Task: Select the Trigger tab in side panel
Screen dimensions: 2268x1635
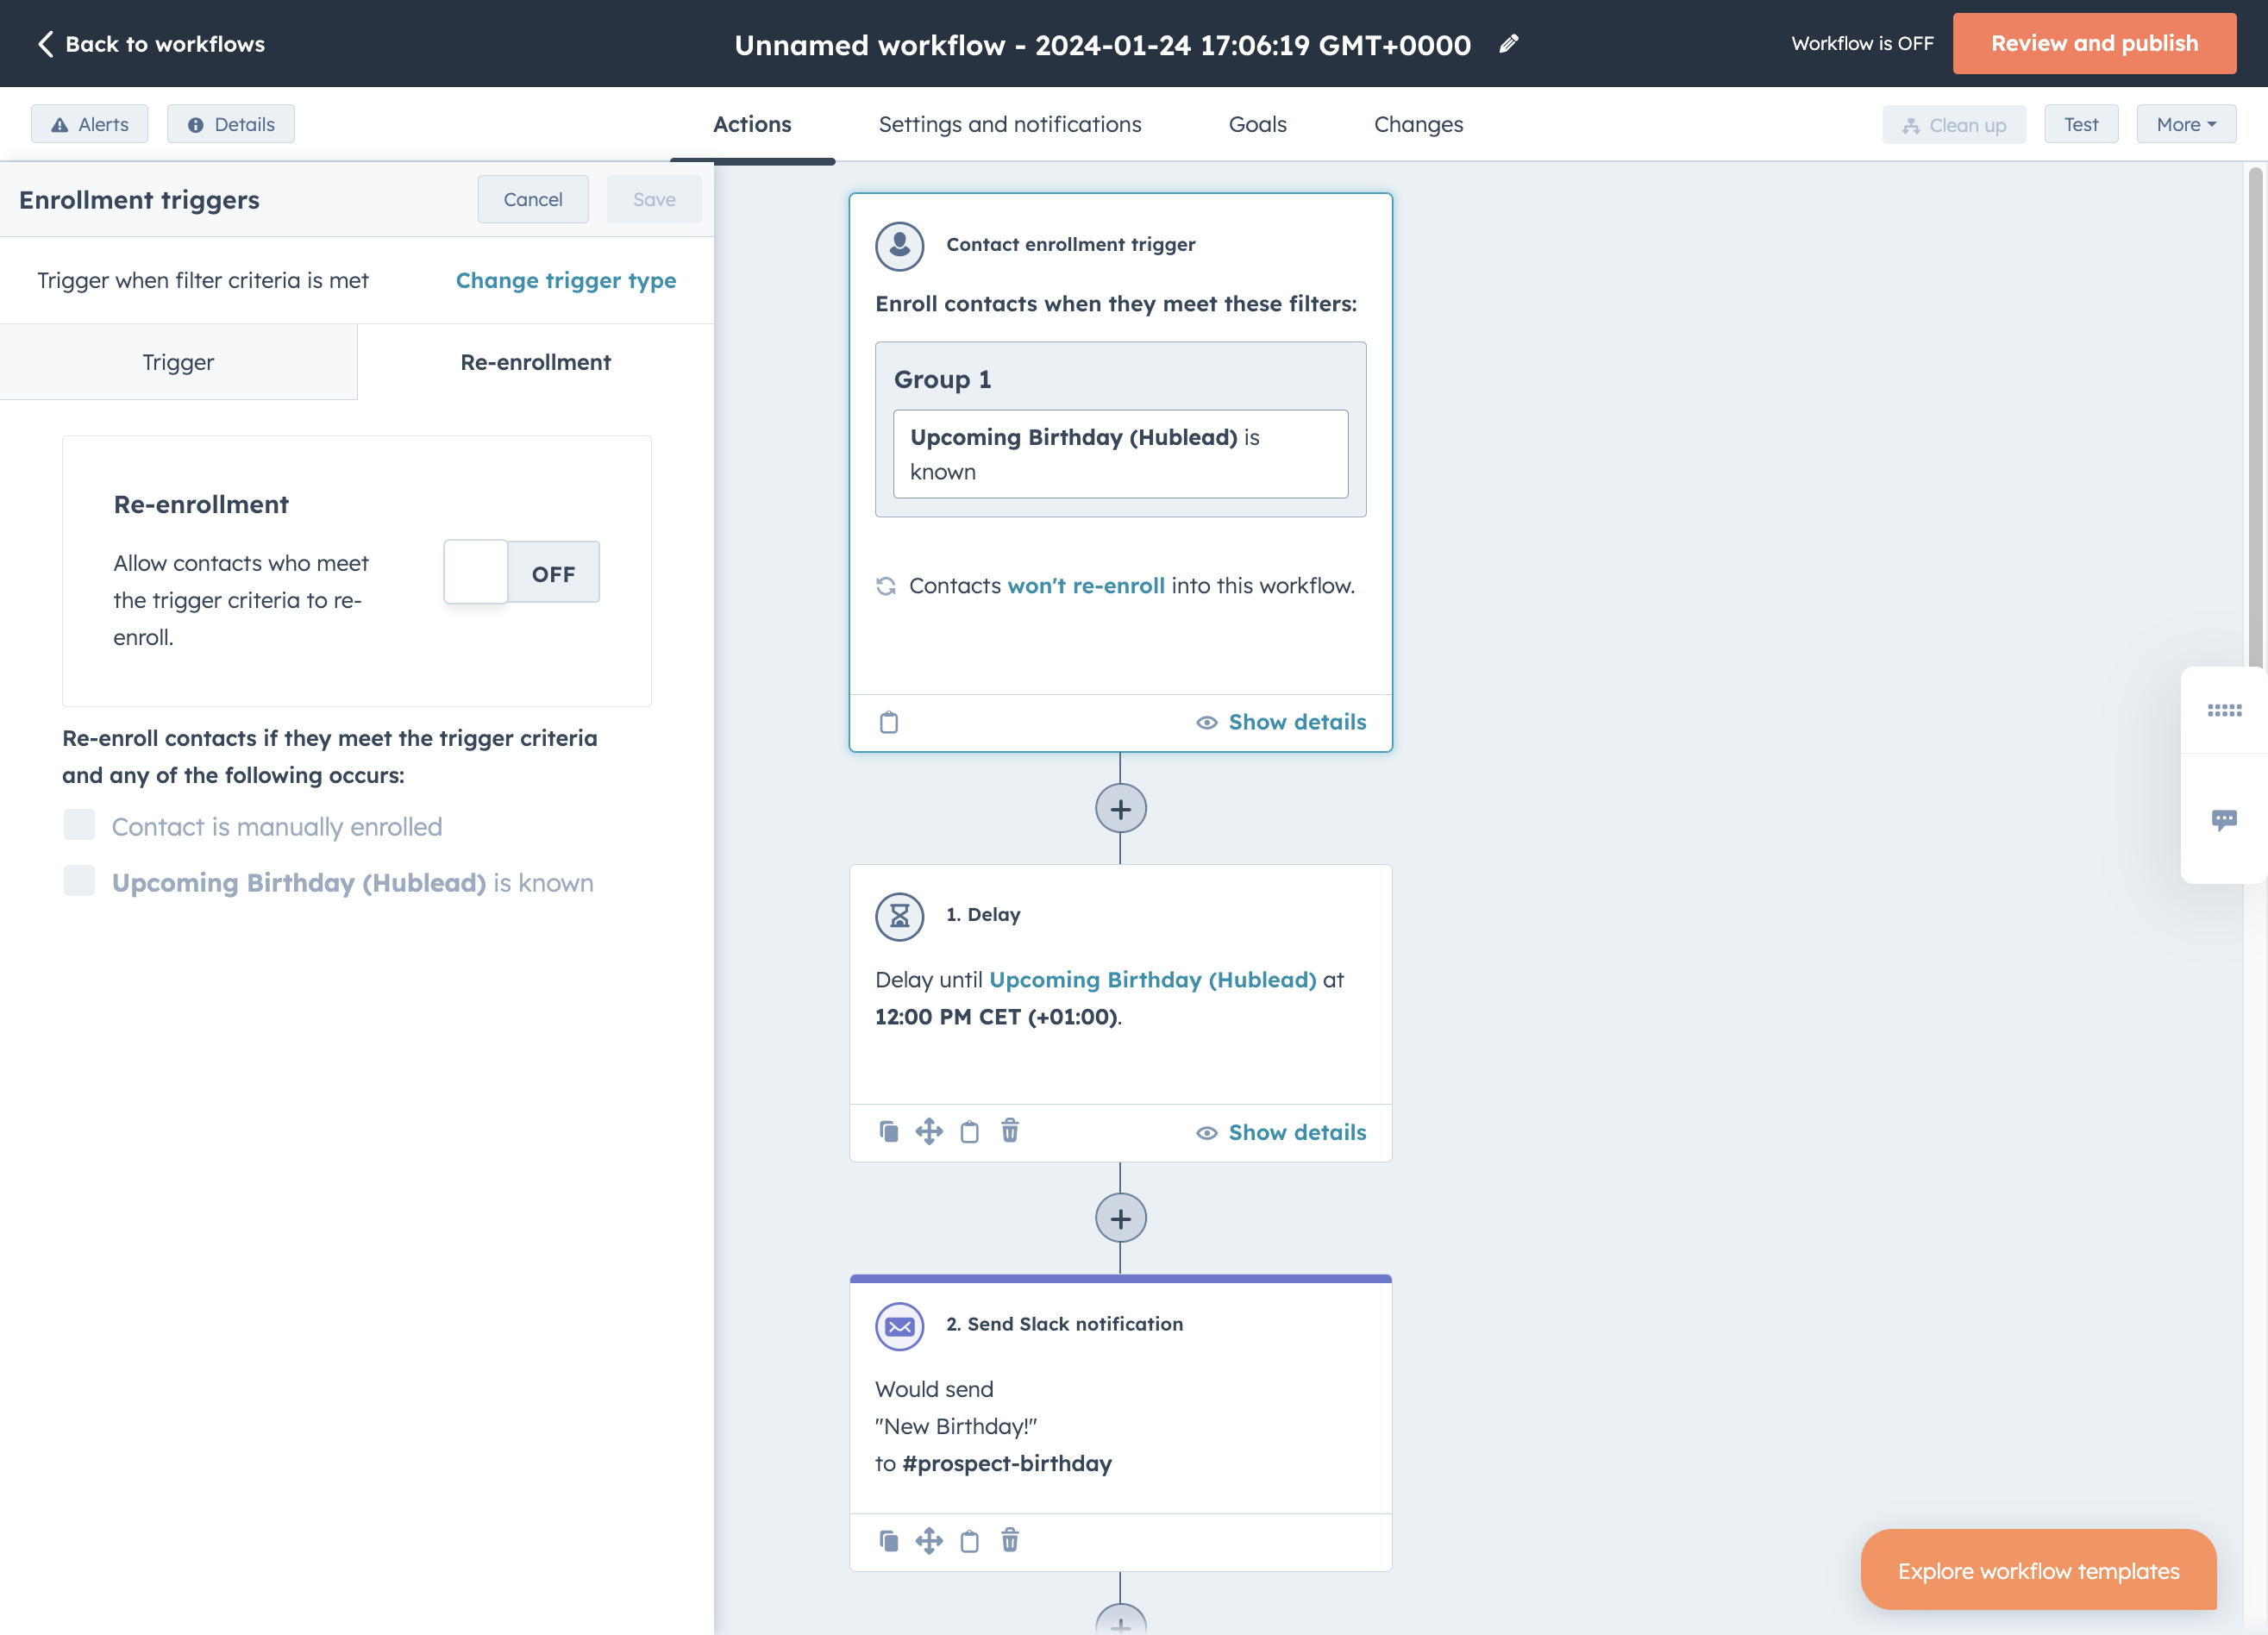Action: 178,362
